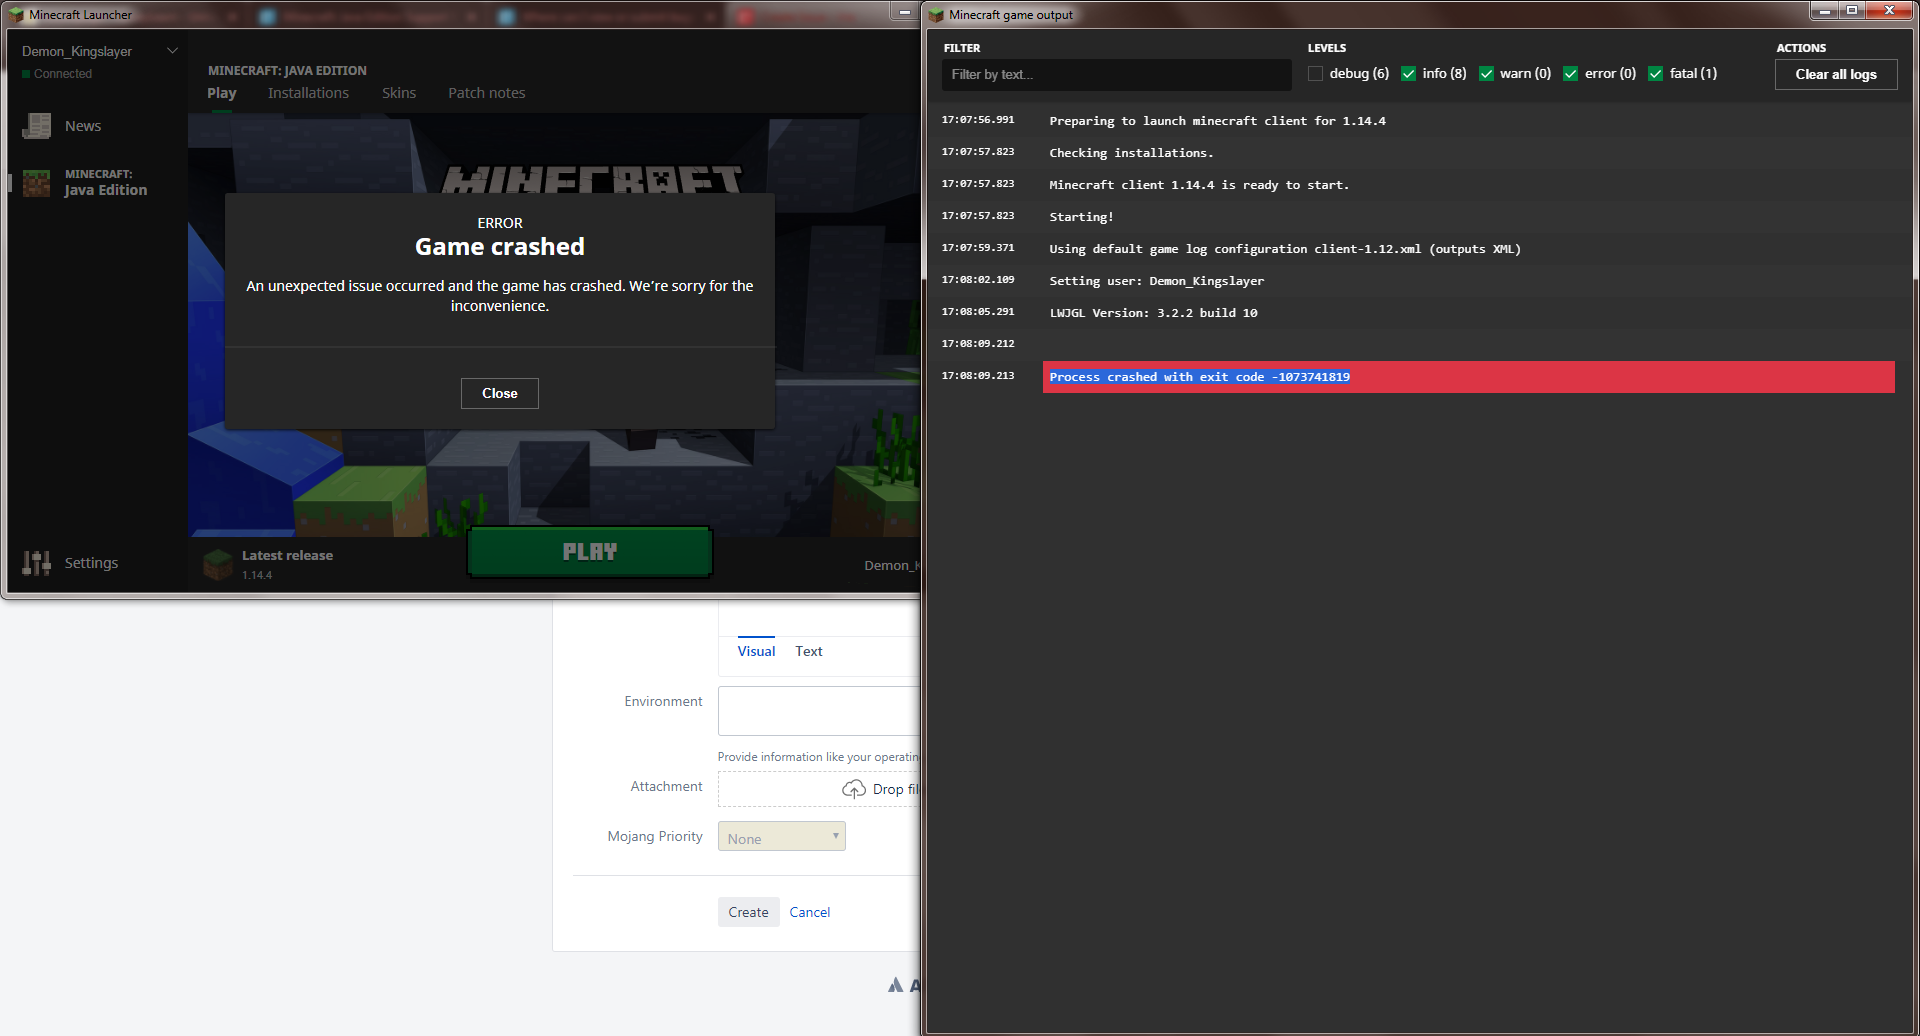
Task: Toggle the info (8) log level
Action: pyautogui.click(x=1408, y=74)
